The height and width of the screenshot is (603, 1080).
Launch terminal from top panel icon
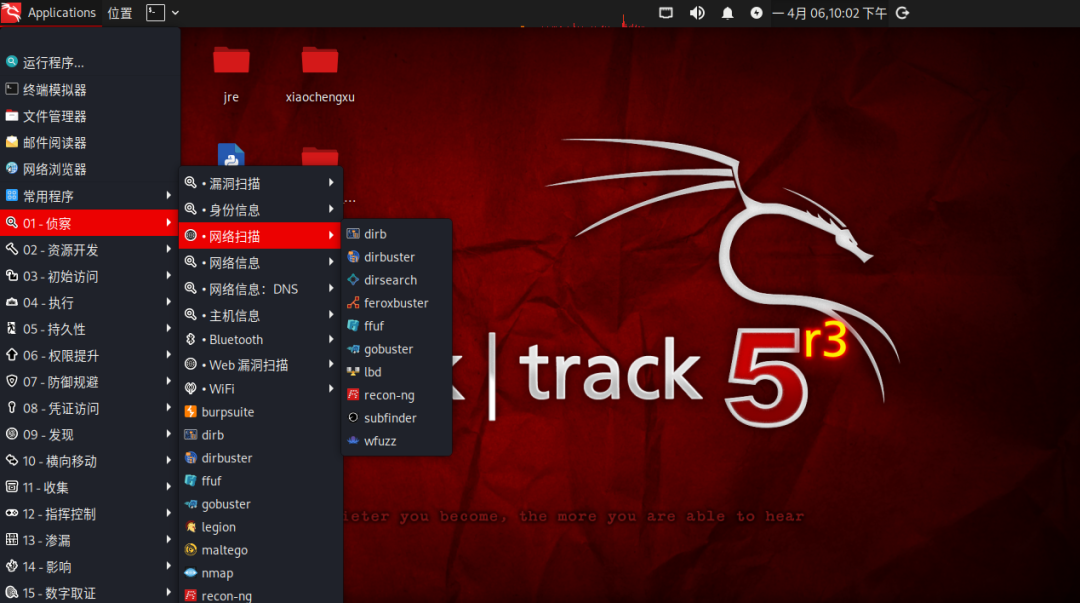156,12
